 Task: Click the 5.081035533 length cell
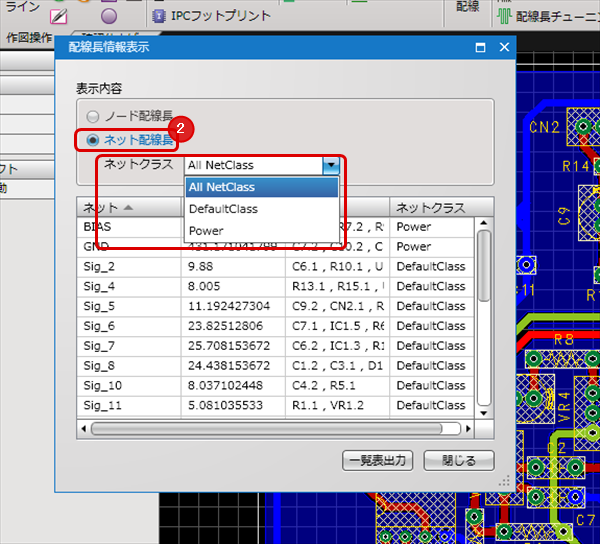pyautogui.click(x=233, y=406)
